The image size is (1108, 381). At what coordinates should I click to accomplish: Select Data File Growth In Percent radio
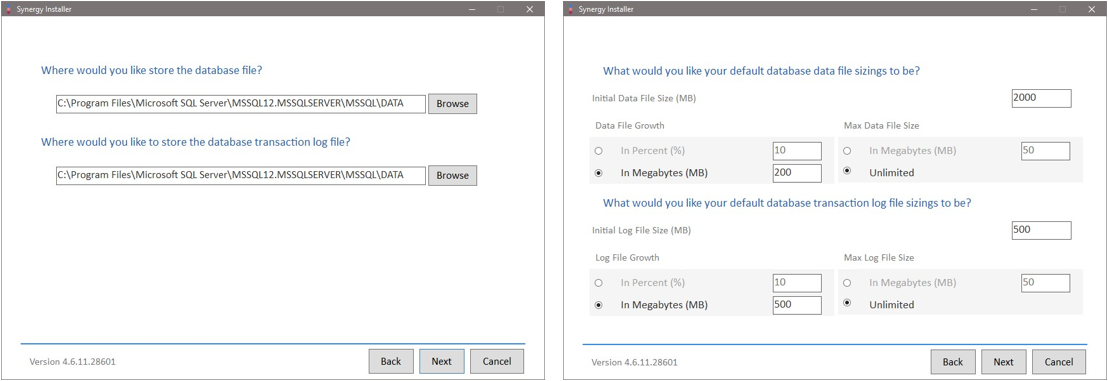click(599, 151)
